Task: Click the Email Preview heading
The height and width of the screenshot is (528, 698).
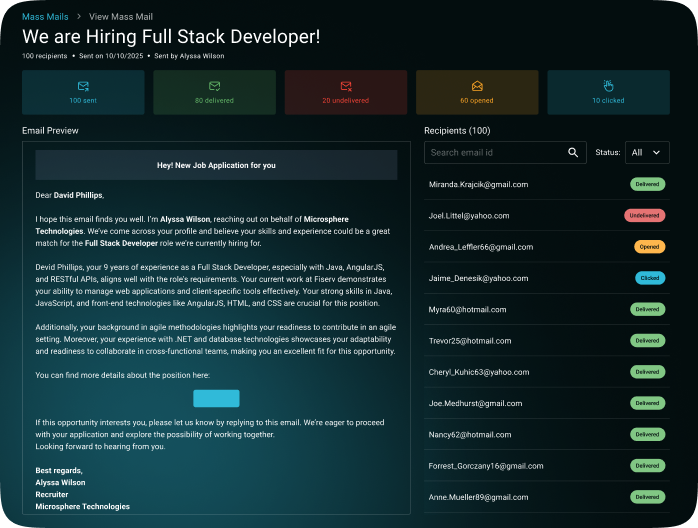Action: pos(50,130)
